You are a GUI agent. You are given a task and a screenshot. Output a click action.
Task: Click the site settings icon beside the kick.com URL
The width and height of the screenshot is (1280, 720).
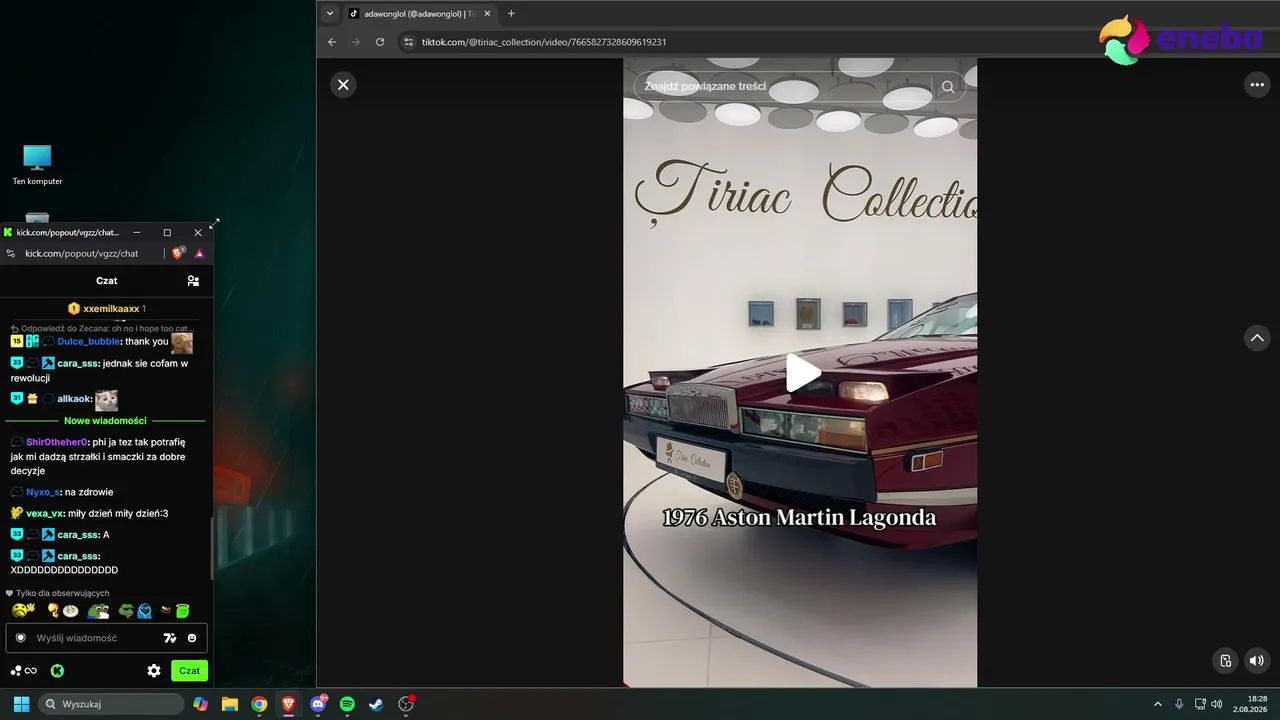click(11, 253)
